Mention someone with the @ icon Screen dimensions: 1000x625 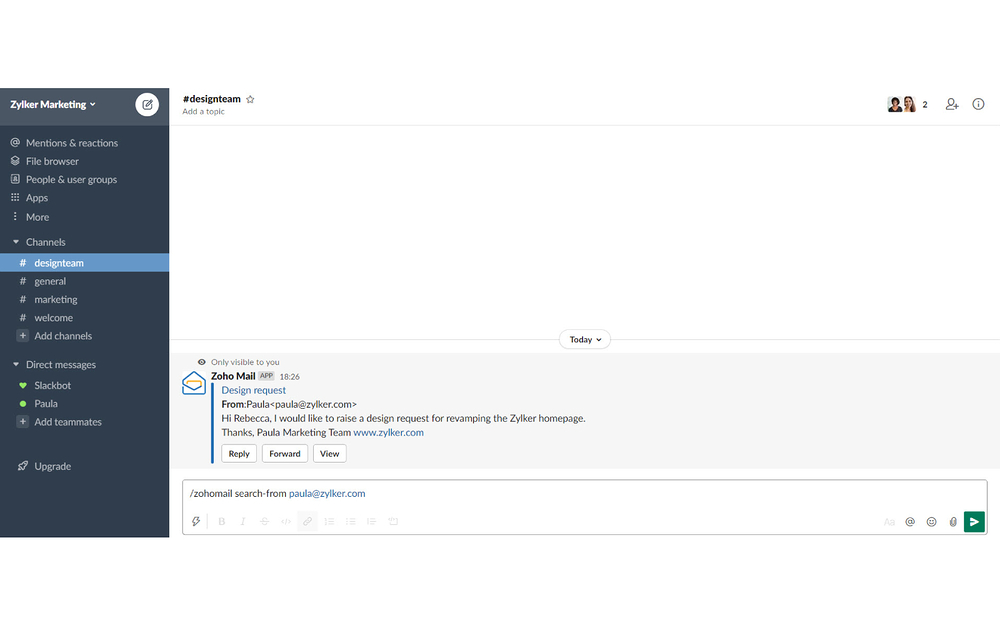coord(910,522)
